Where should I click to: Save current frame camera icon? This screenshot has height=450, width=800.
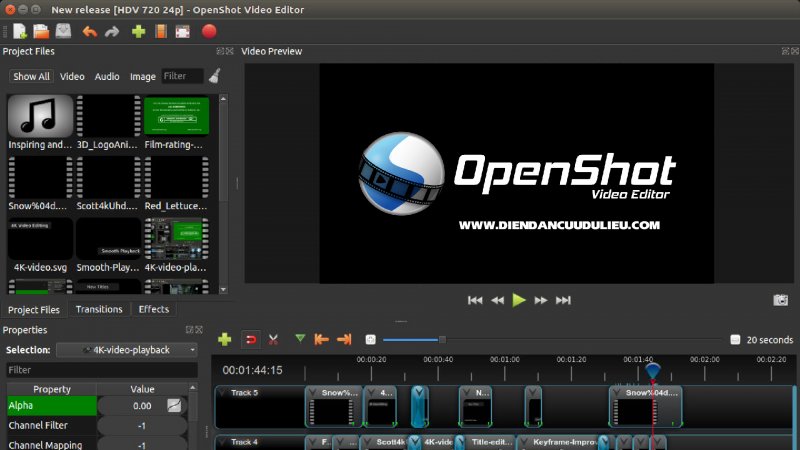click(780, 300)
